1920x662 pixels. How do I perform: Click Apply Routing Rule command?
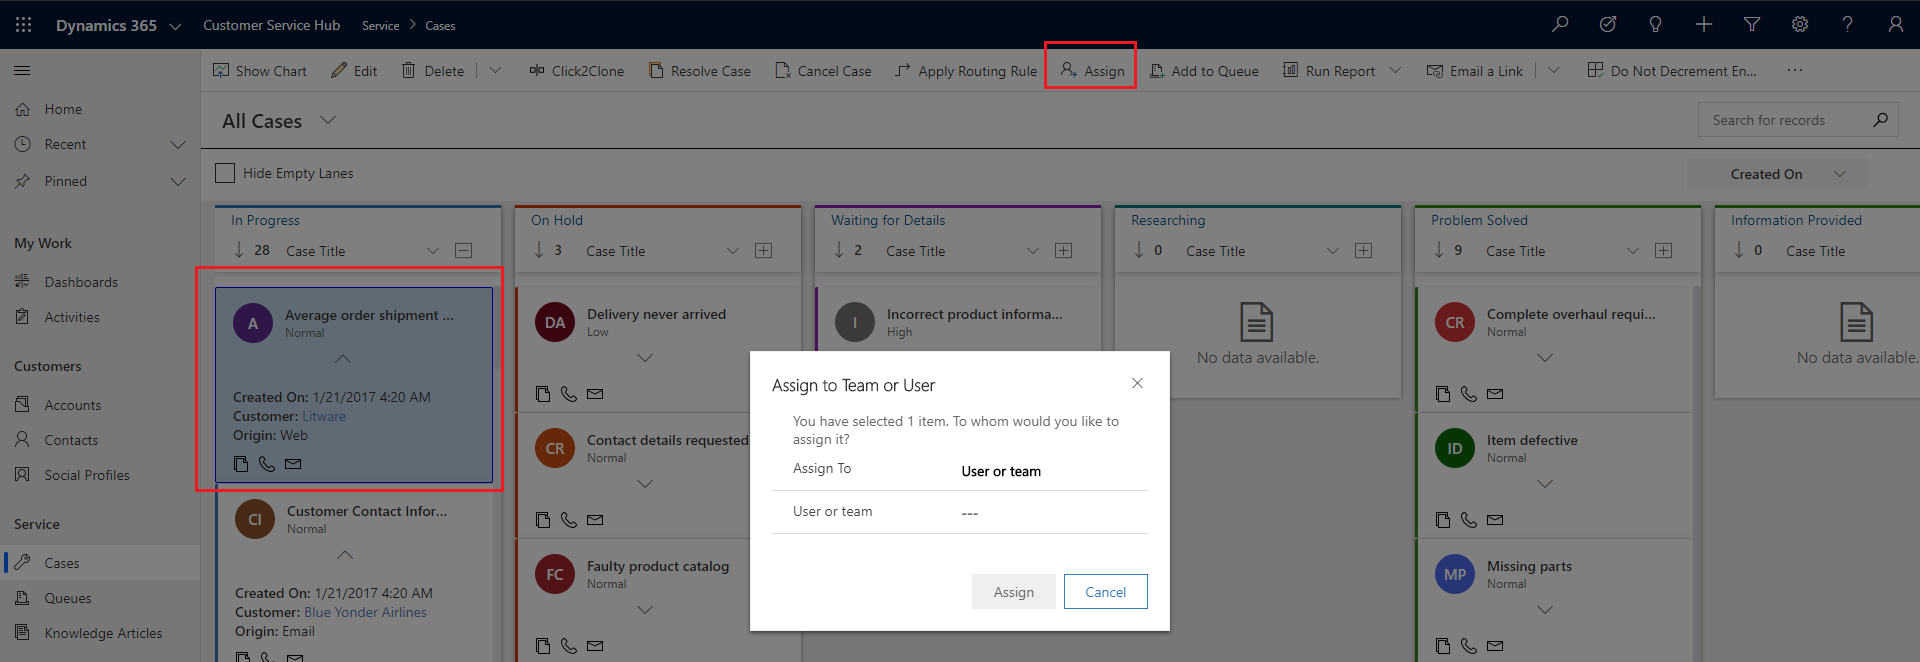coord(966,70)
